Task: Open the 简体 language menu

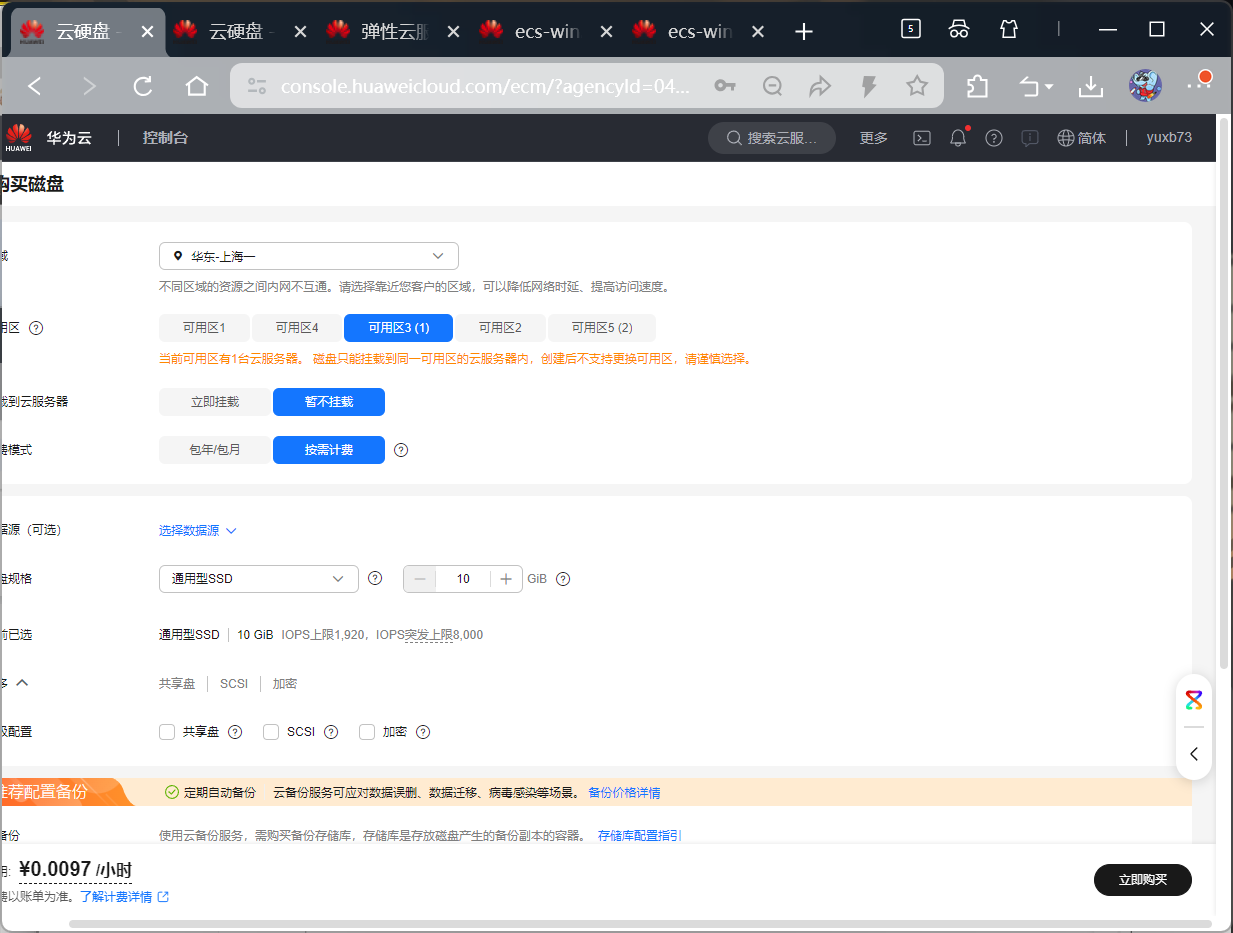Action: pyautogui.click(x=1082, y=138)
